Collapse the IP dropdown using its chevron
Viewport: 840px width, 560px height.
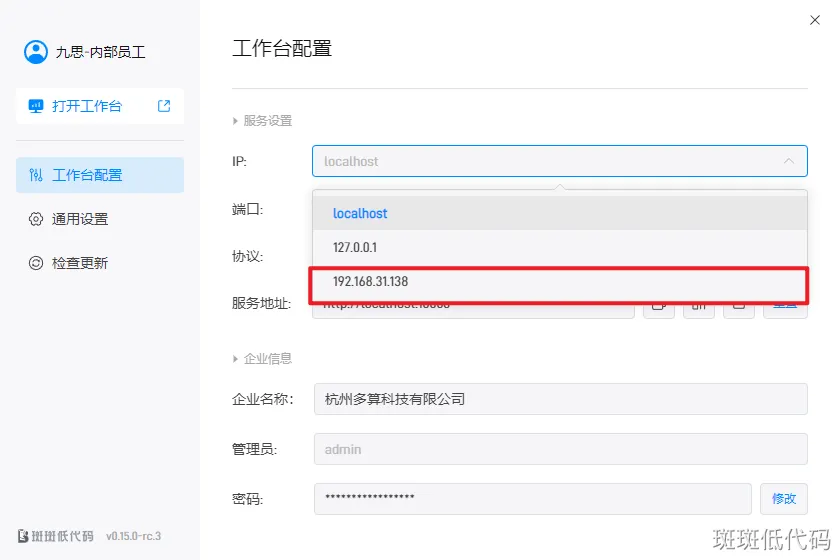pyautogui.click(x=788, y=161)
